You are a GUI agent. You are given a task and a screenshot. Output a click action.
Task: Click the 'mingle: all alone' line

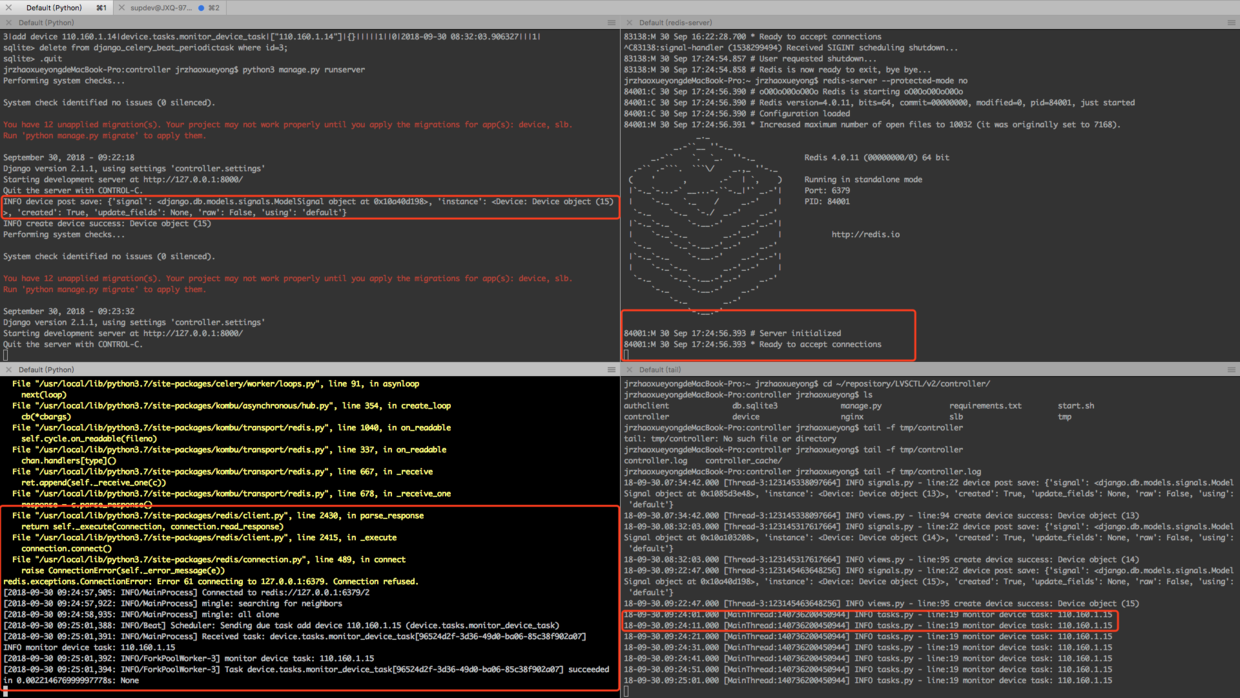pyautogui.click(x=140, y=614)
